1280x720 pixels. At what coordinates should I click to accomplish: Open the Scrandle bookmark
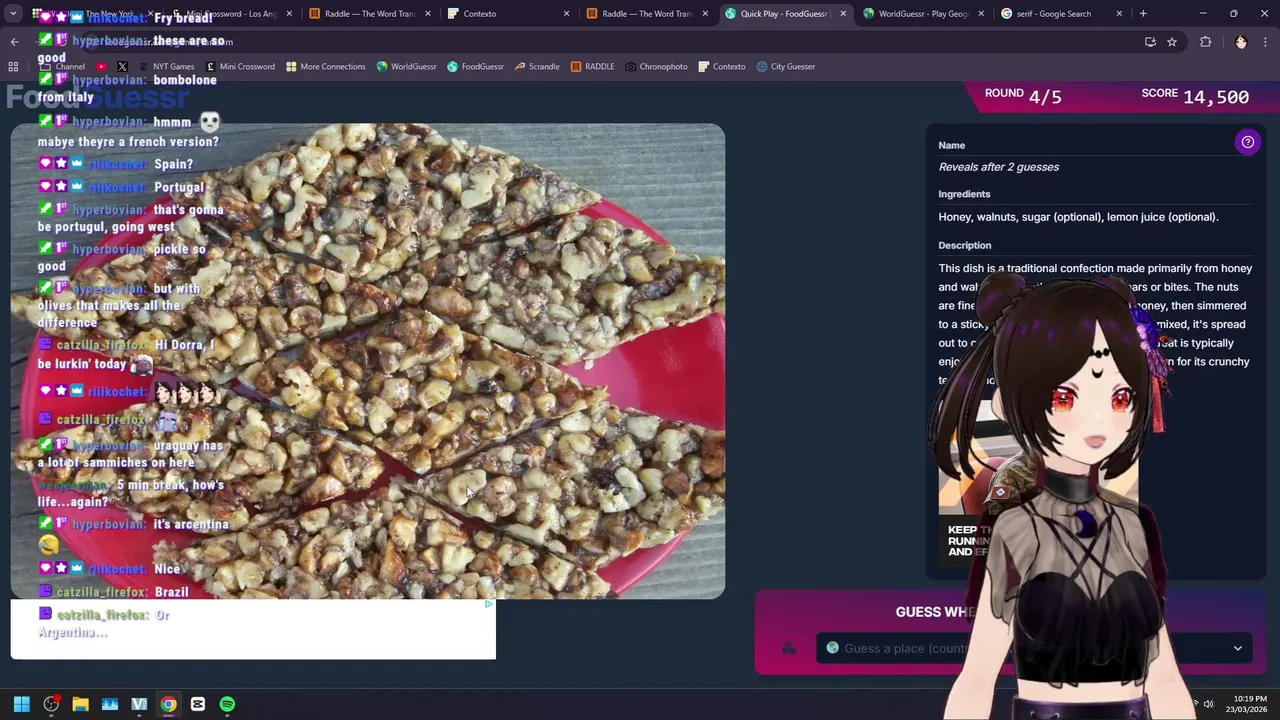tap(536, 66)
